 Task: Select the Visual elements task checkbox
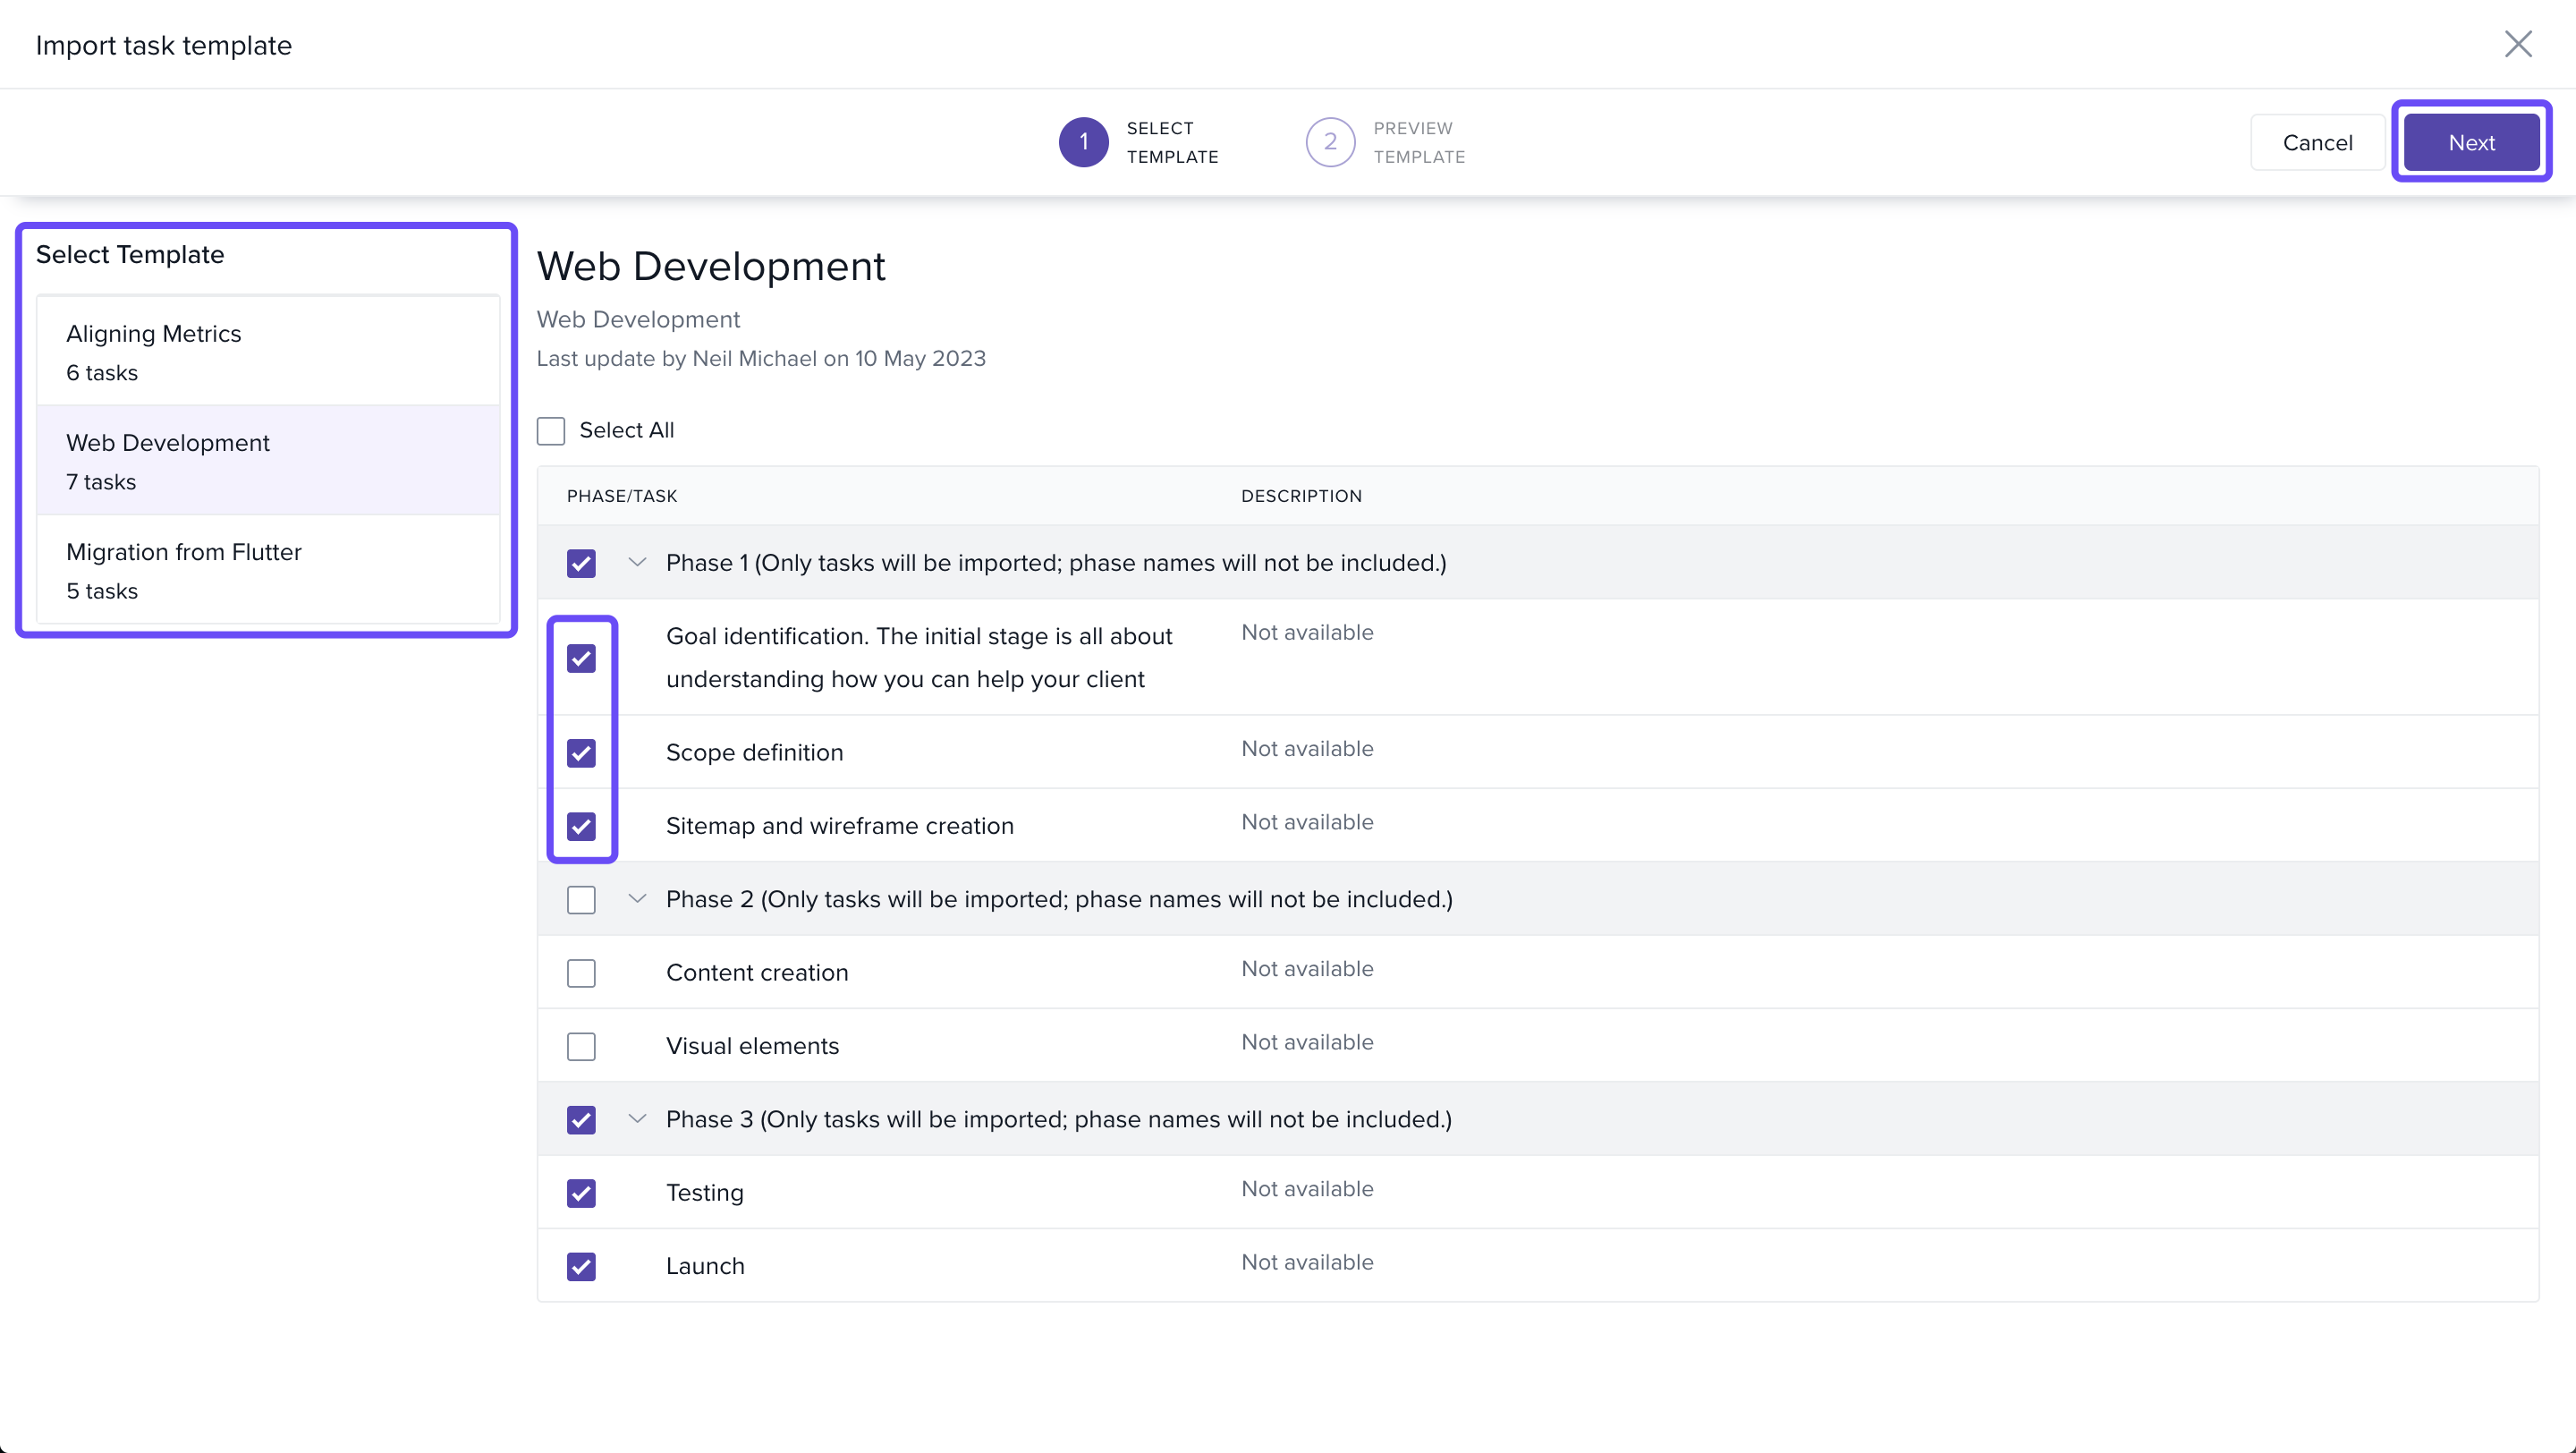coord(581,1046)
